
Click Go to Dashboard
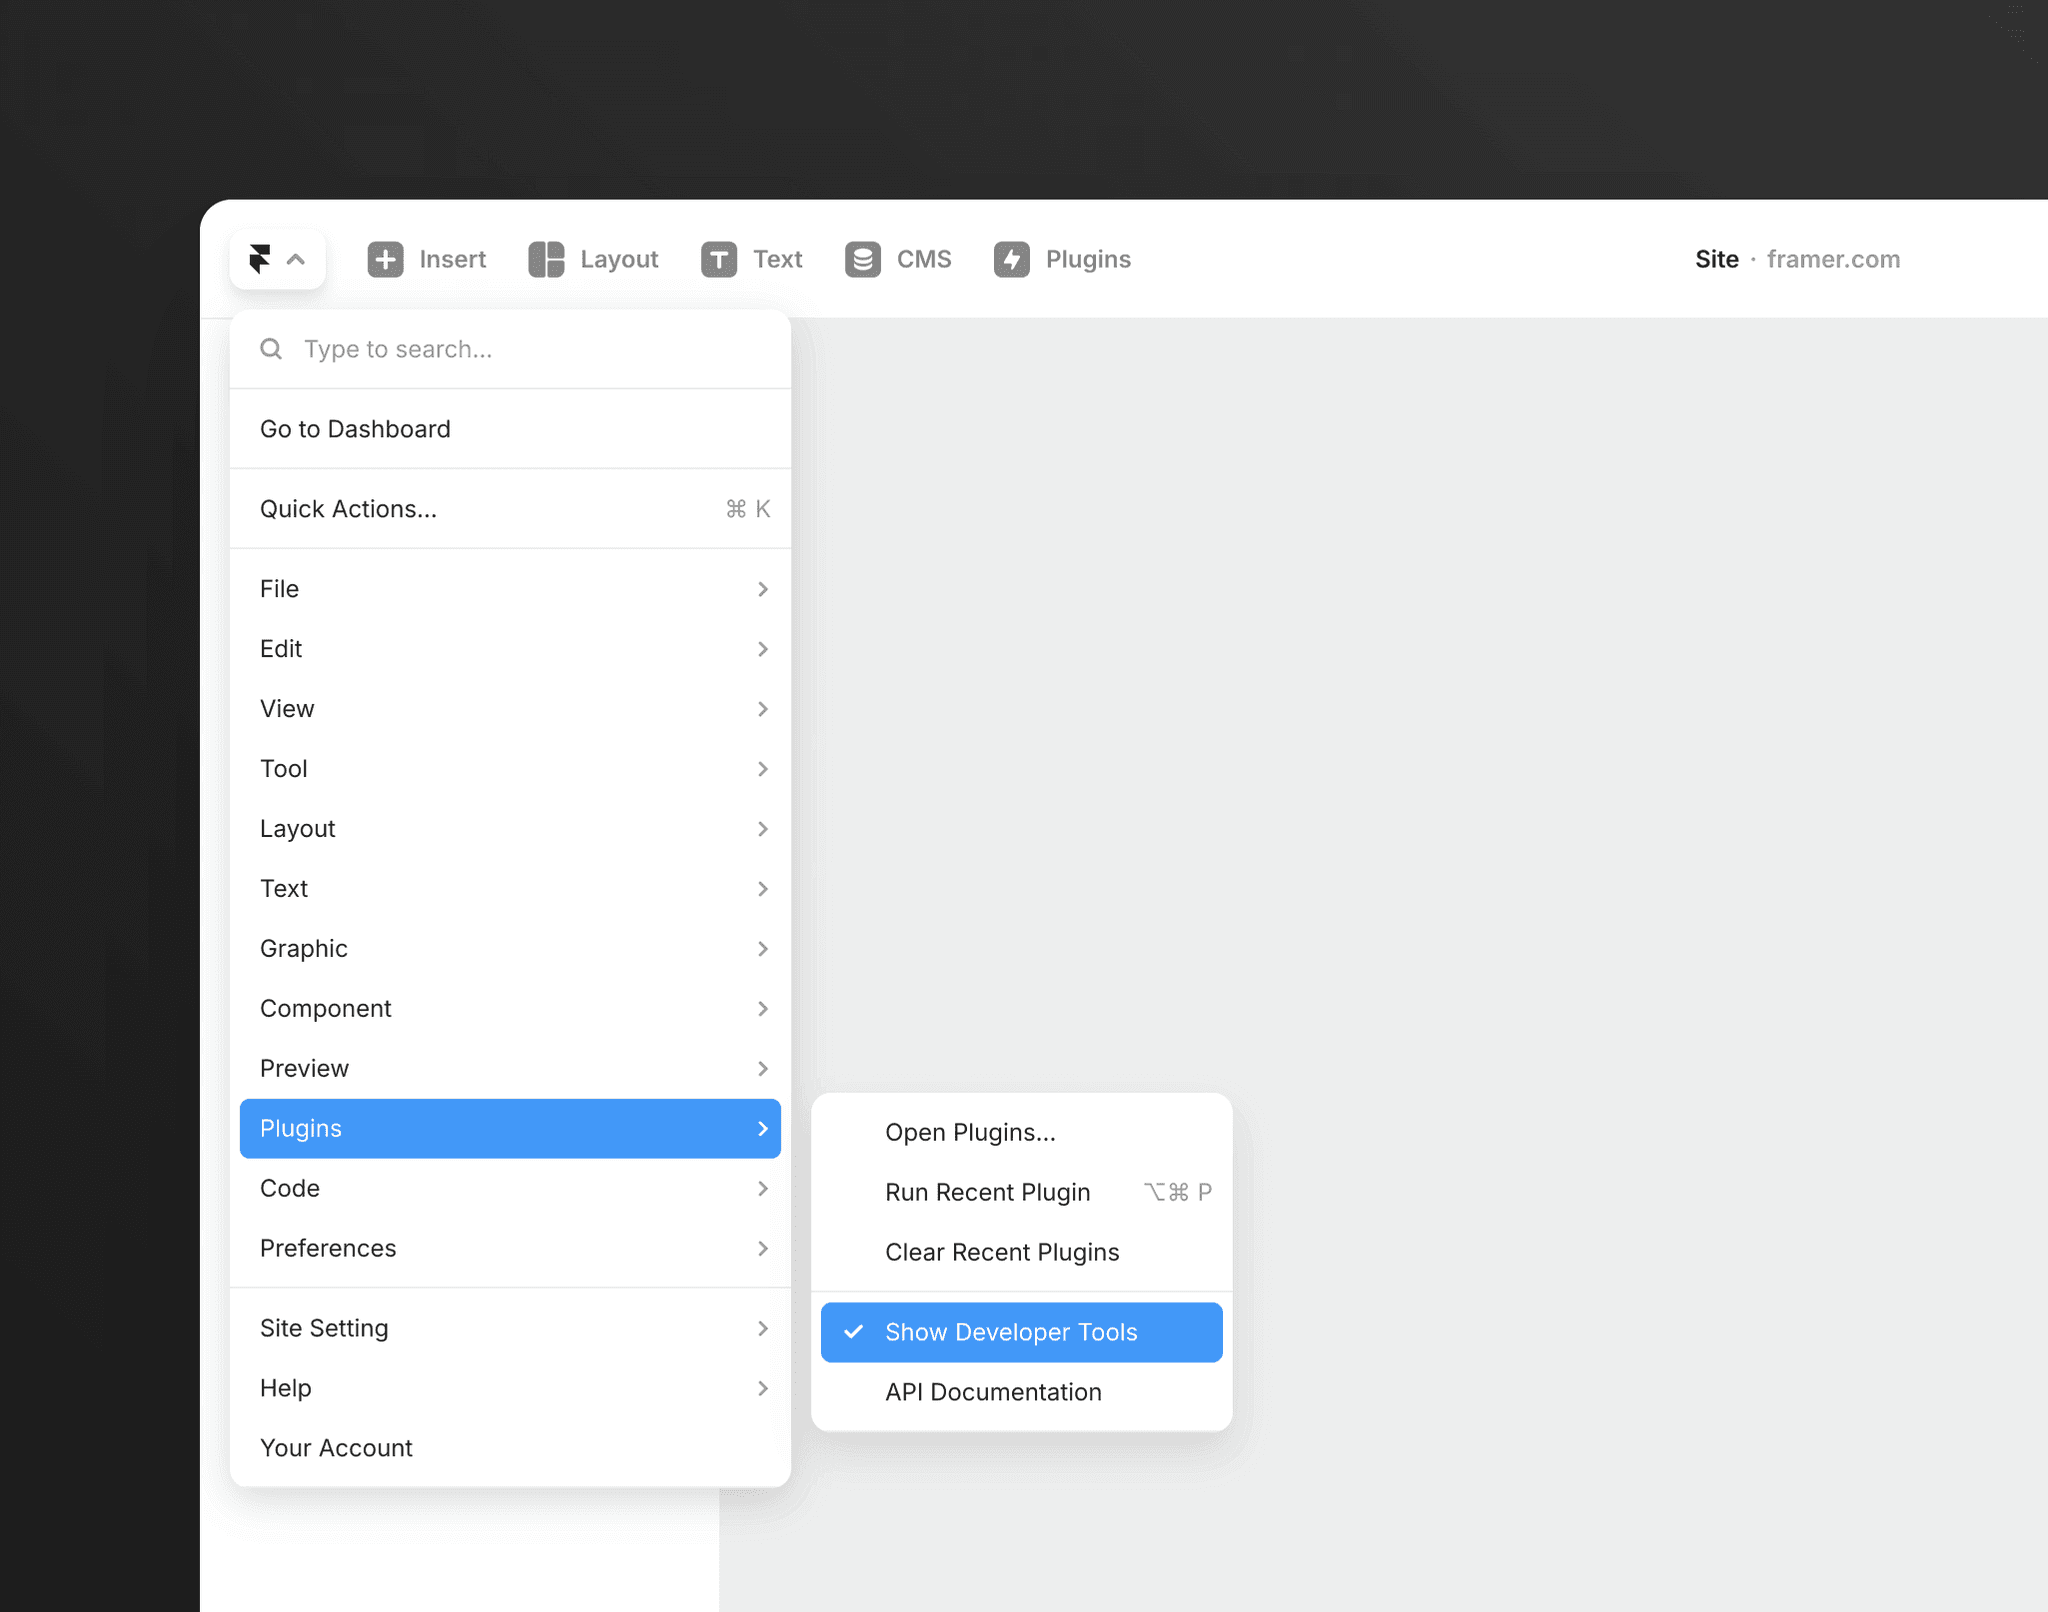pos(355,428)
